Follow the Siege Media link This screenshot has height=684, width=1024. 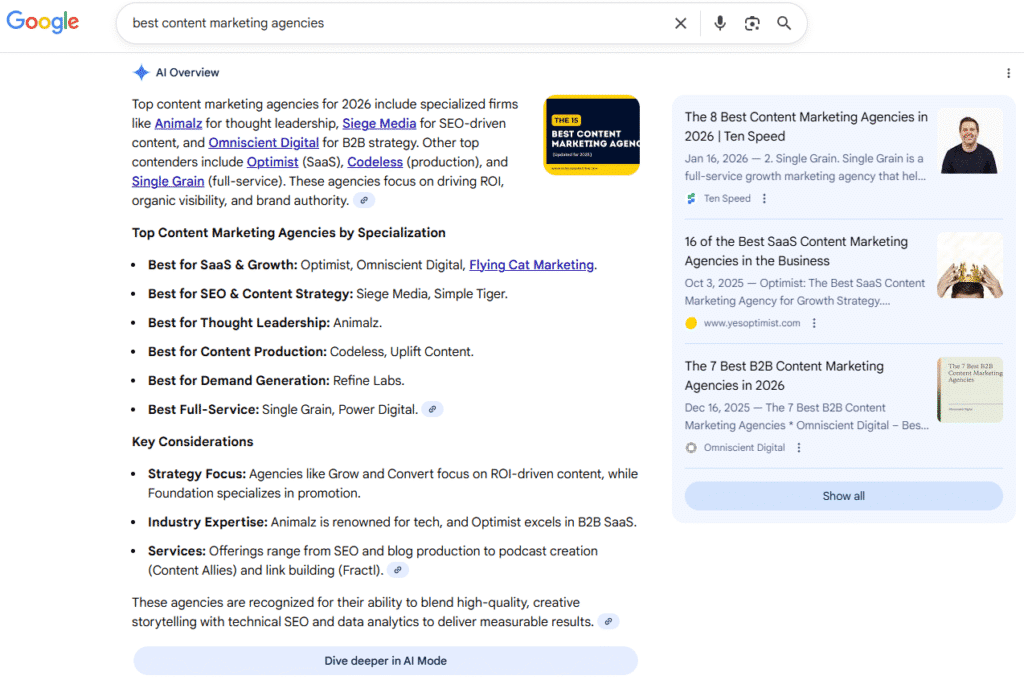(x=379, y=124)
